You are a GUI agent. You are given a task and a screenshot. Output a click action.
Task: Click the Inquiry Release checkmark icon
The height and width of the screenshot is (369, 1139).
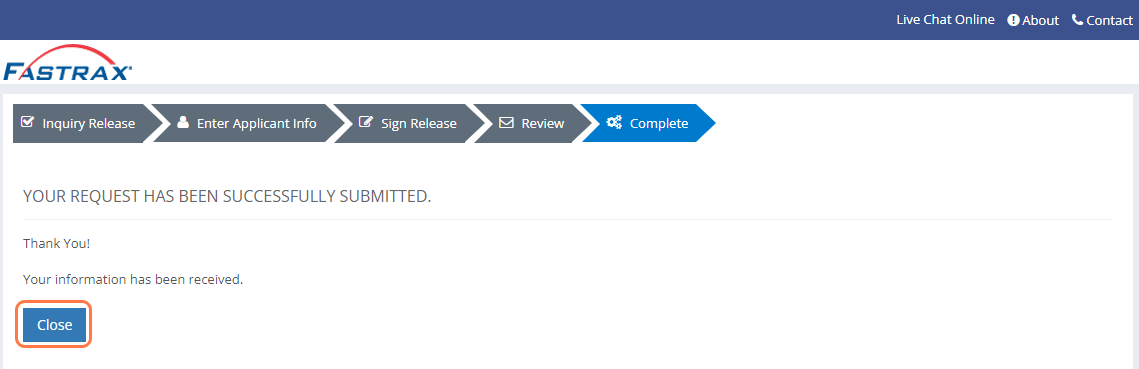28,122
